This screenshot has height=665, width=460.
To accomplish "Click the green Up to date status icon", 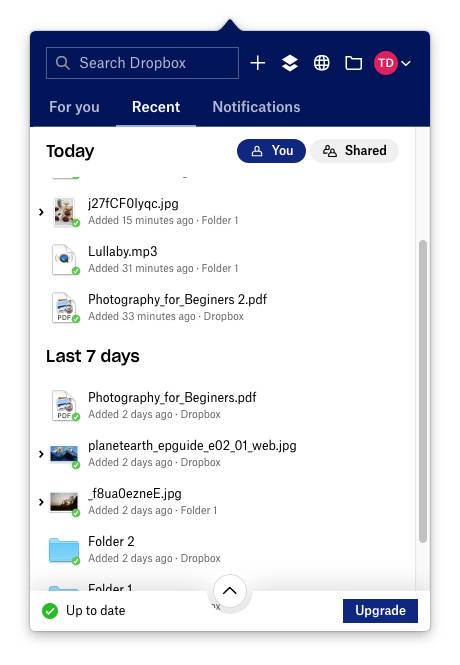I will [x=50, y=611].
